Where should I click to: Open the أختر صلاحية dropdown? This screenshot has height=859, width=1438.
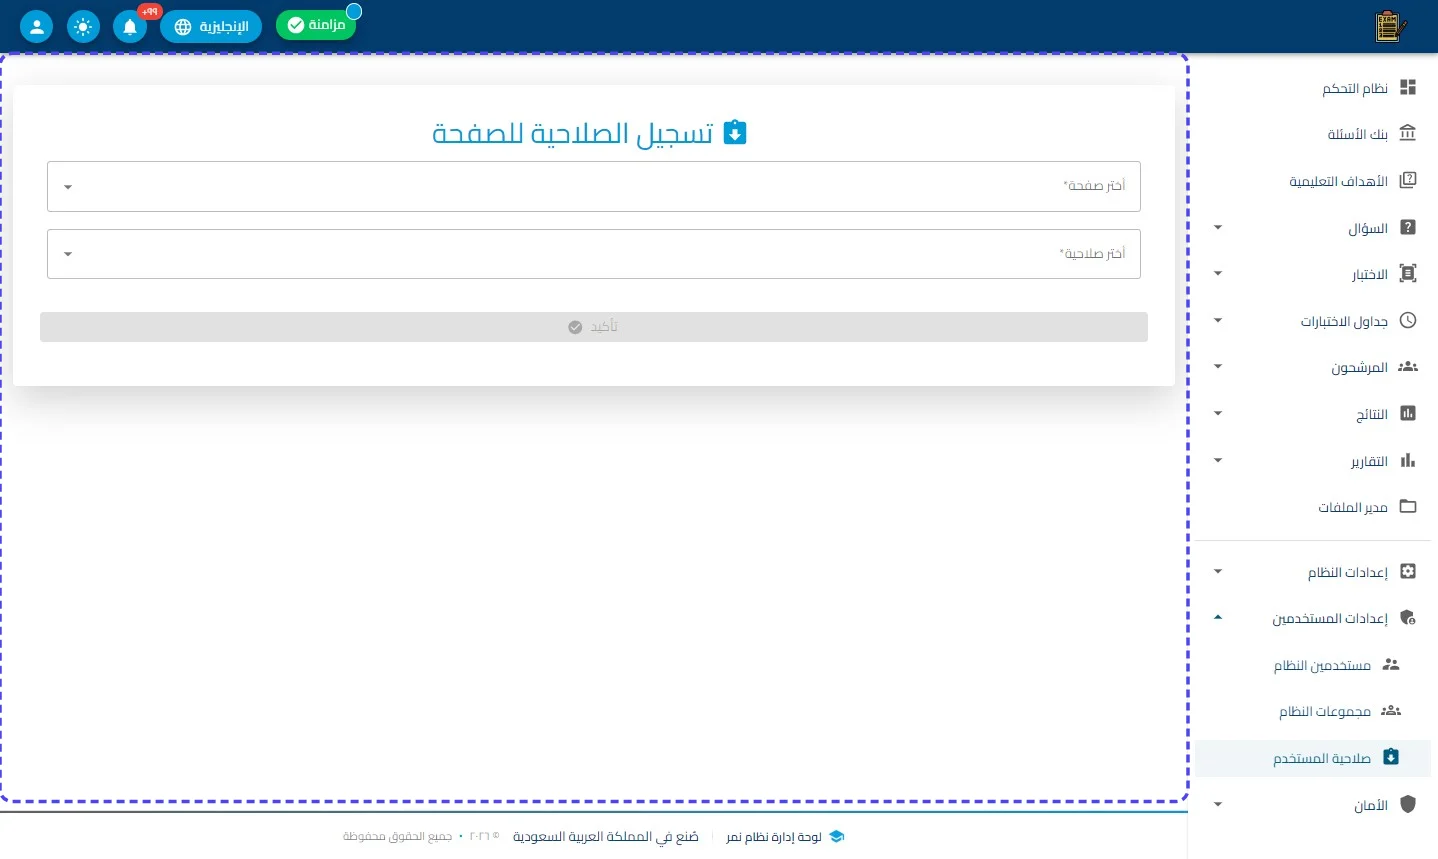(x=594, y=254)
